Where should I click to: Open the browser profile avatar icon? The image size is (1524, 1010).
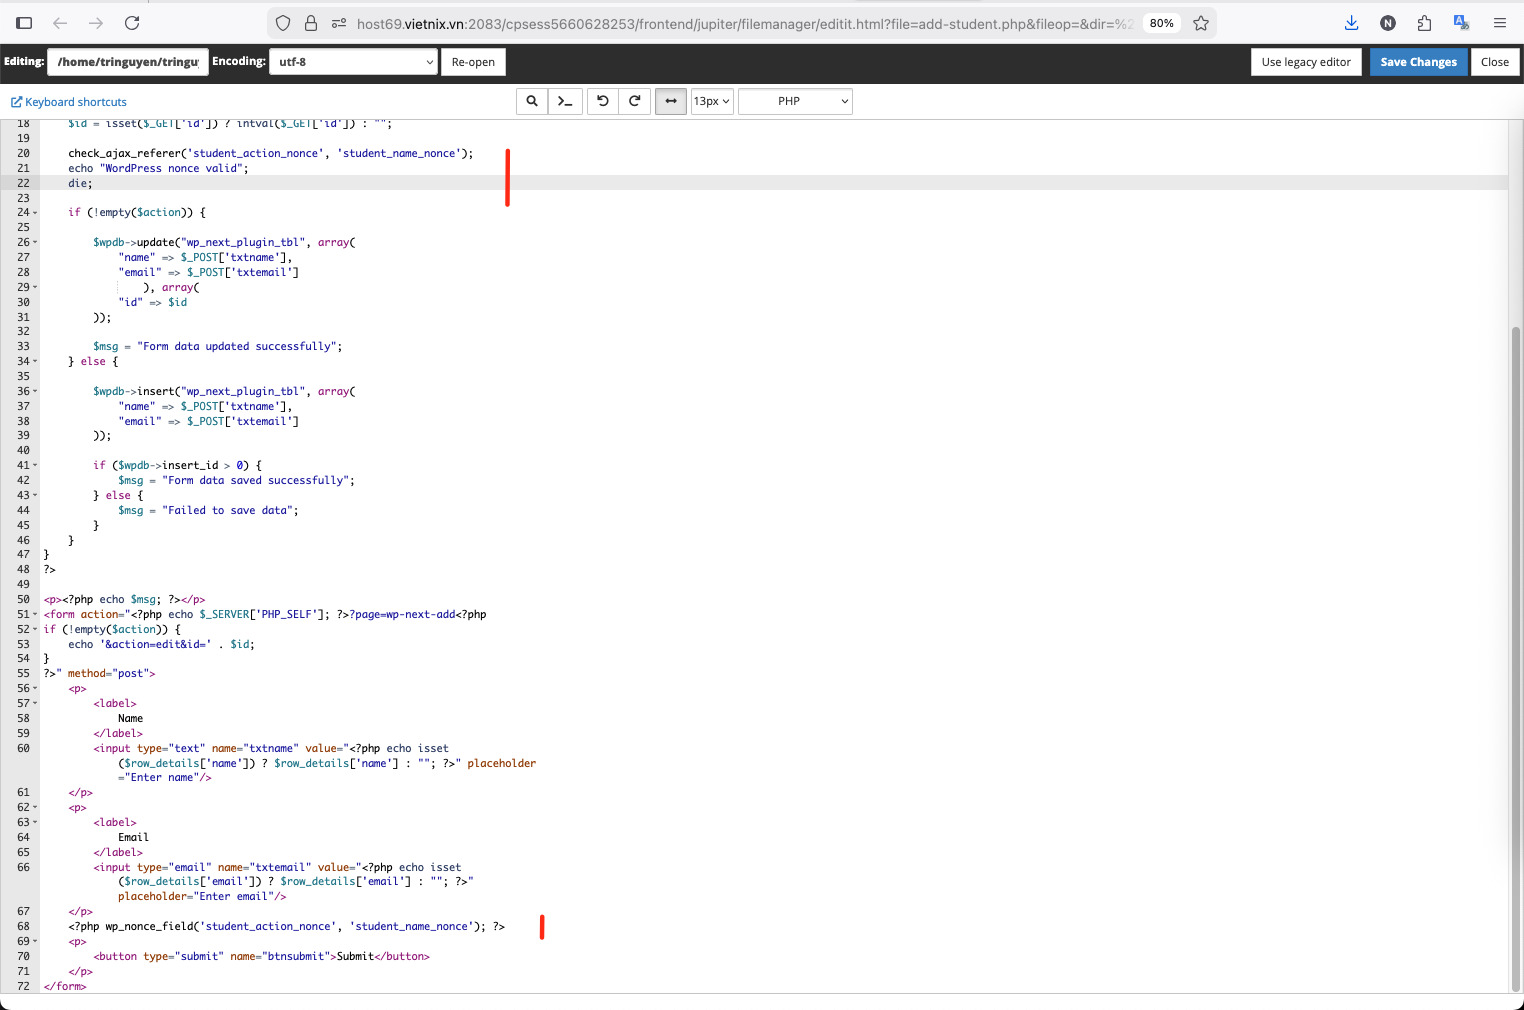pos(1387,22)
